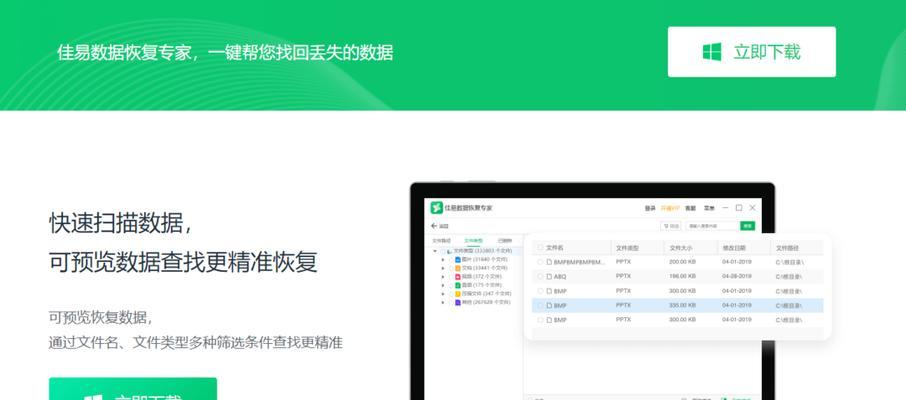This screenshot has width=906, height=400.
Task: Expand the 图片 tree node
Action: tap(443, 260)
